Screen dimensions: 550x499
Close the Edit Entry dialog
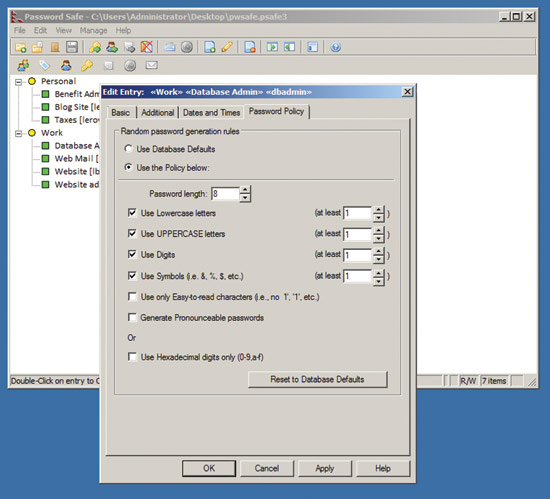pos(407,92)
